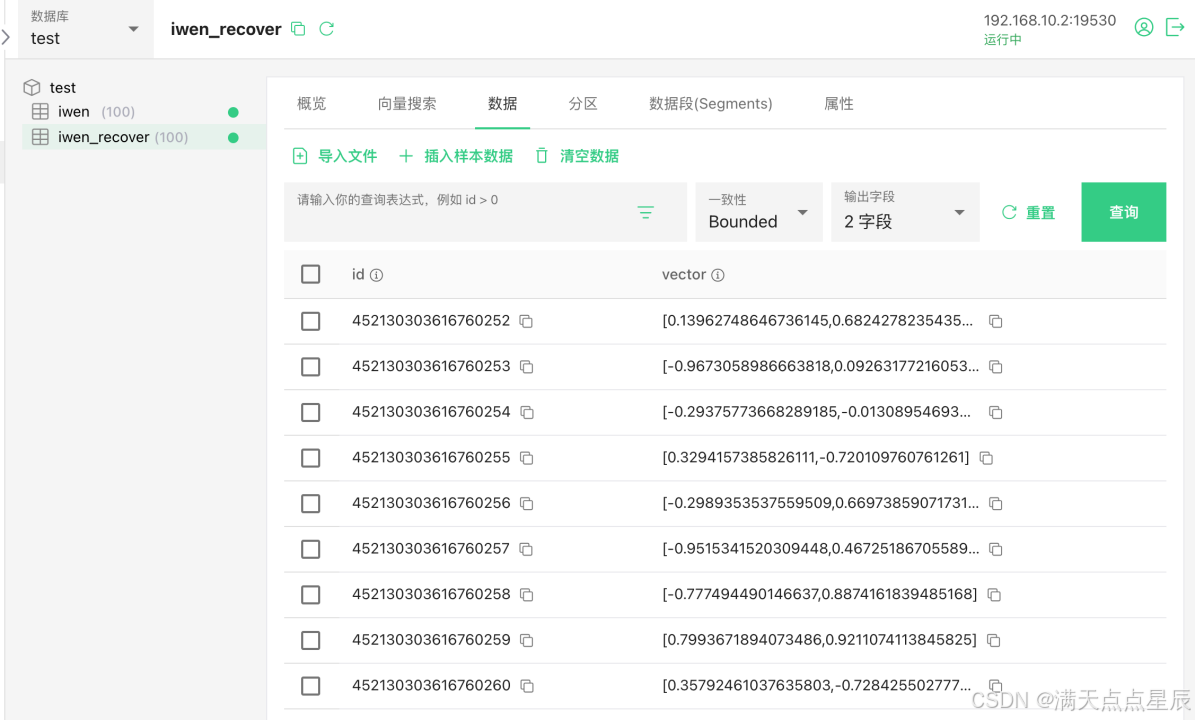Switch to the 概览 tab
This screenshot has height=720, width=1195.
coord(311,104)
